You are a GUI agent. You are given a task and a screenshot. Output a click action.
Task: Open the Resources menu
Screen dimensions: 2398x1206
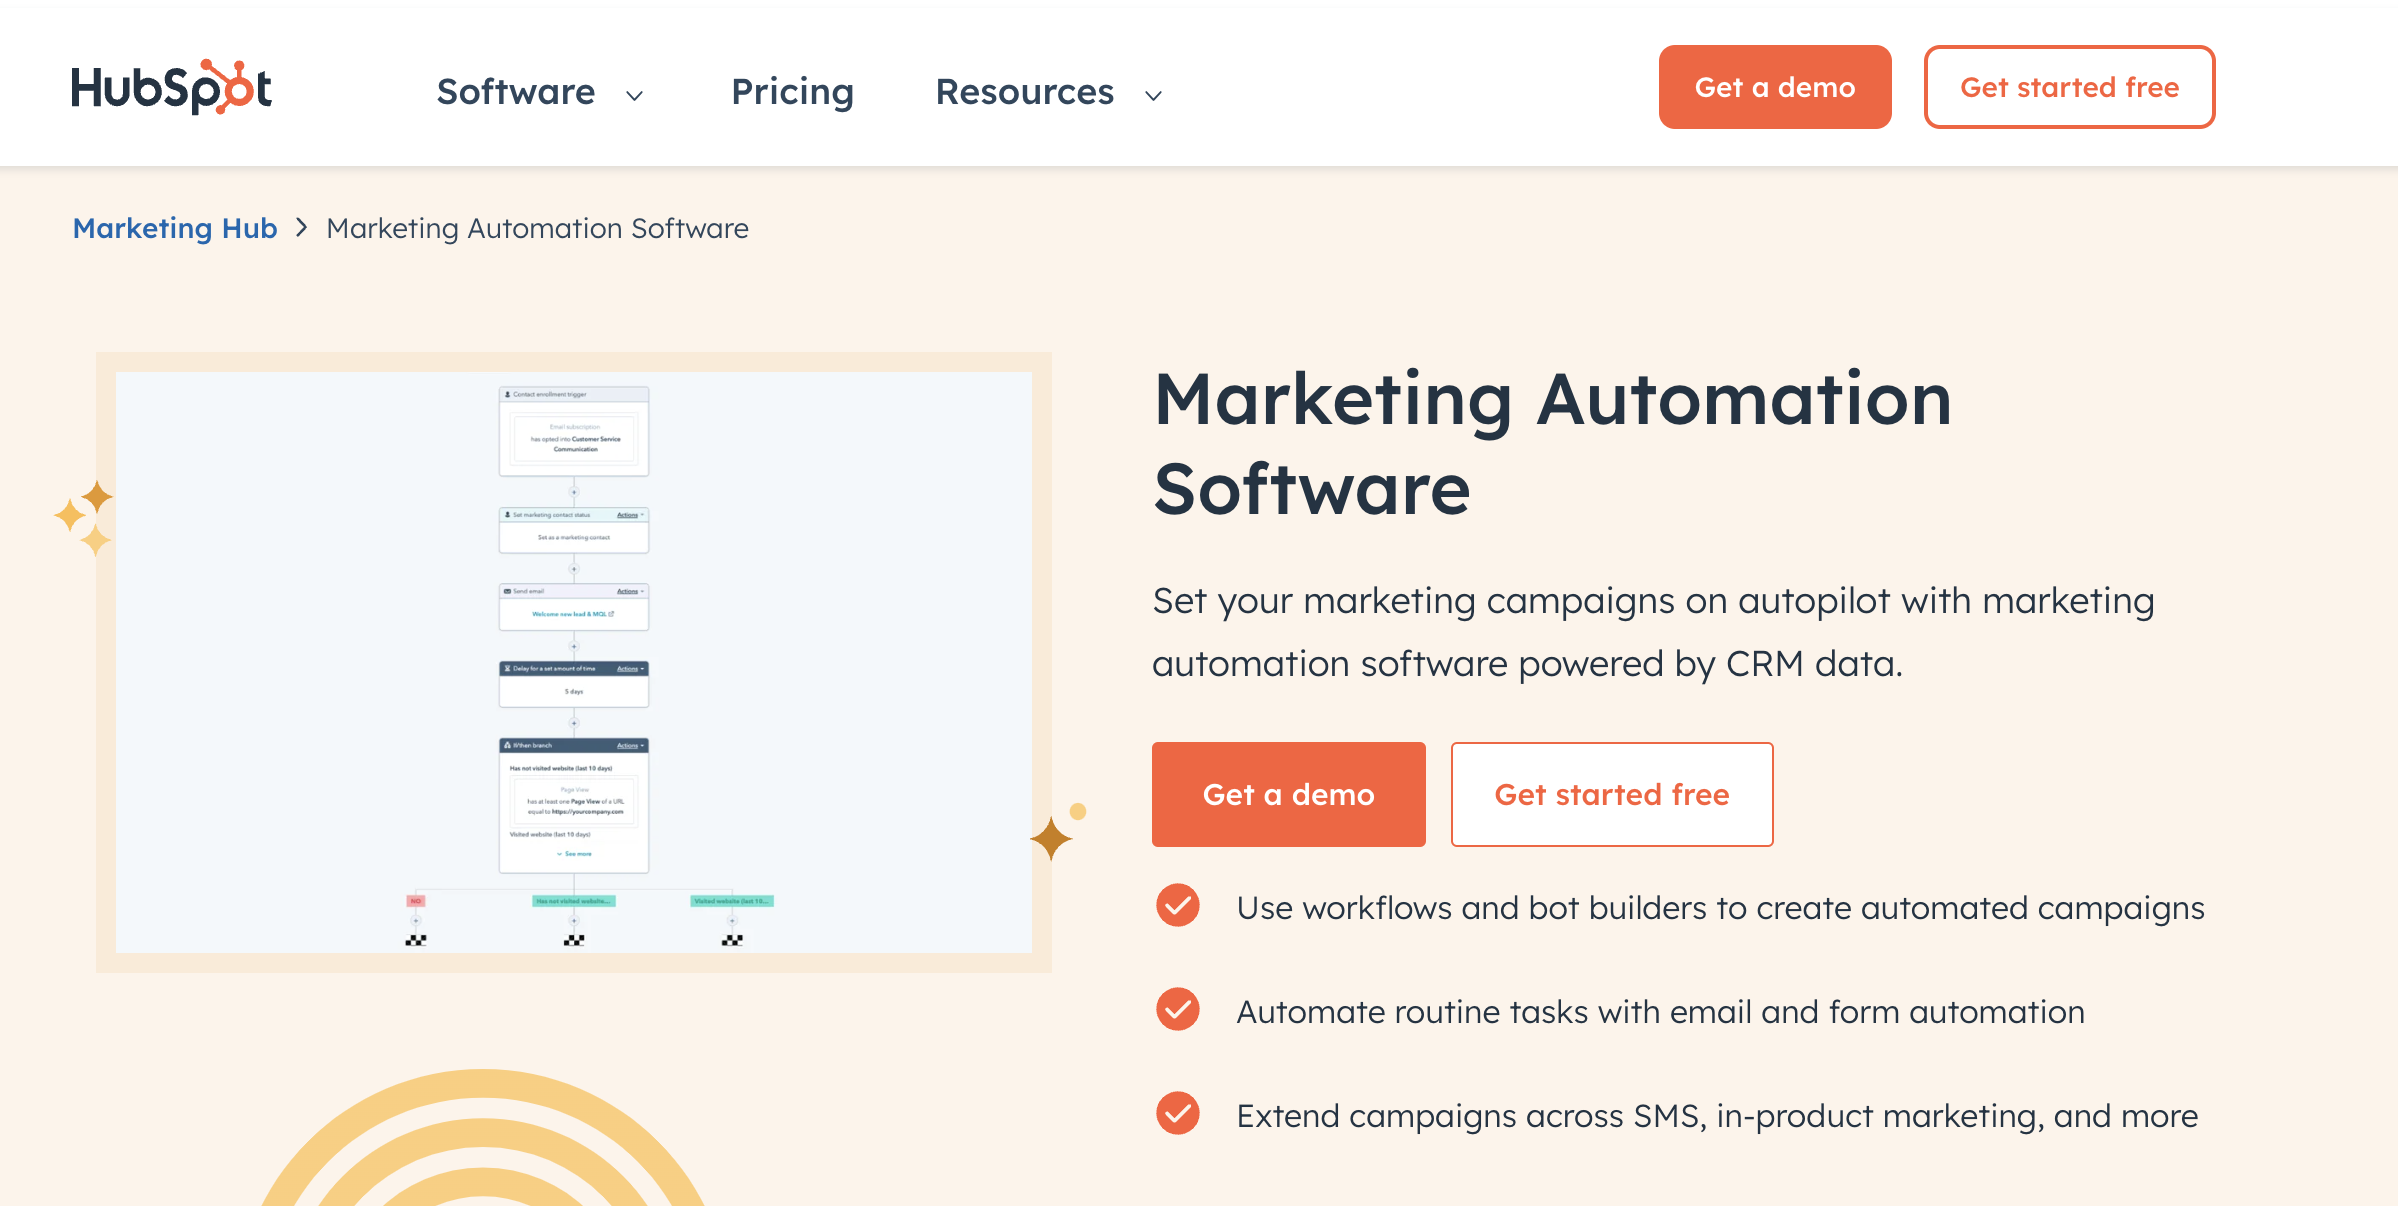click(x=1024, y=92)
